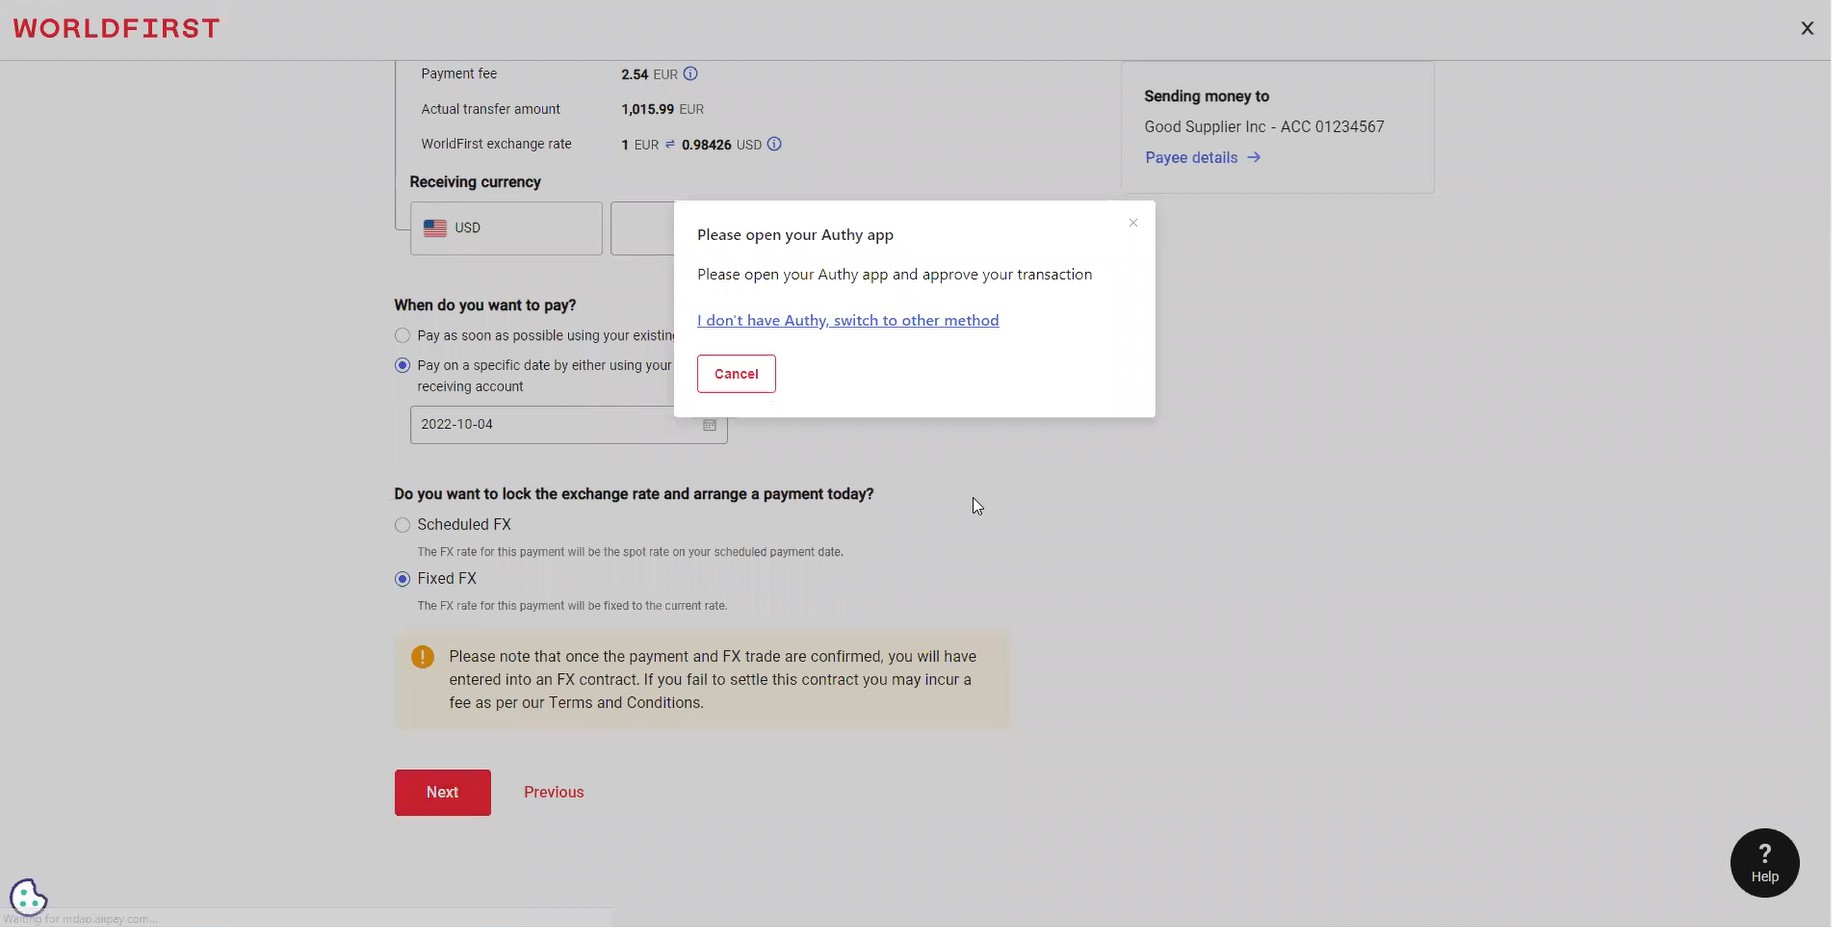Click the calendar icon on the date field

709,425
